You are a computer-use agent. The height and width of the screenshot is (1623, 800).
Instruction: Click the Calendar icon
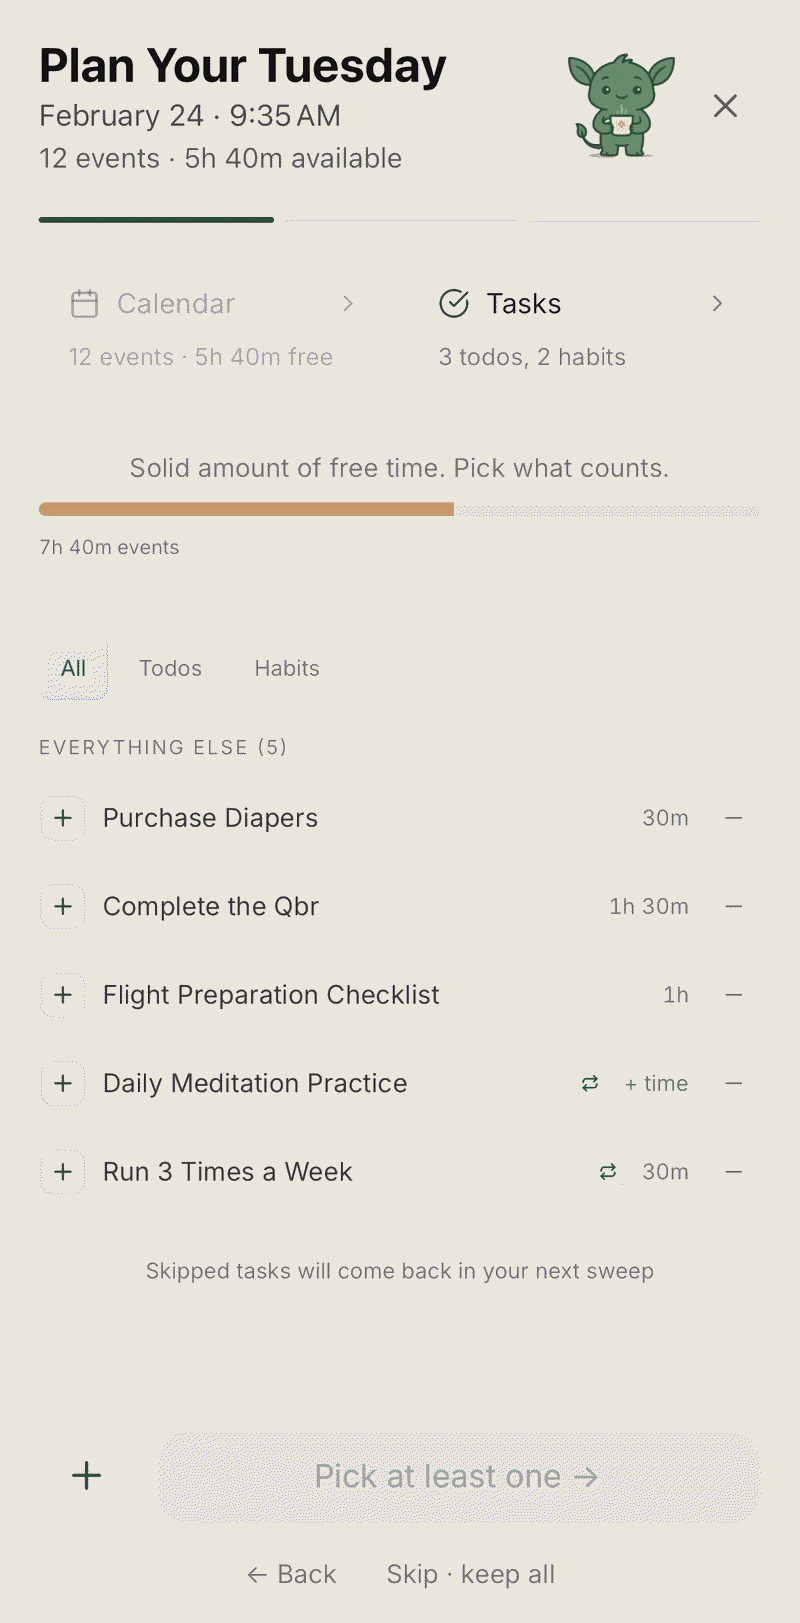[85, 303]
